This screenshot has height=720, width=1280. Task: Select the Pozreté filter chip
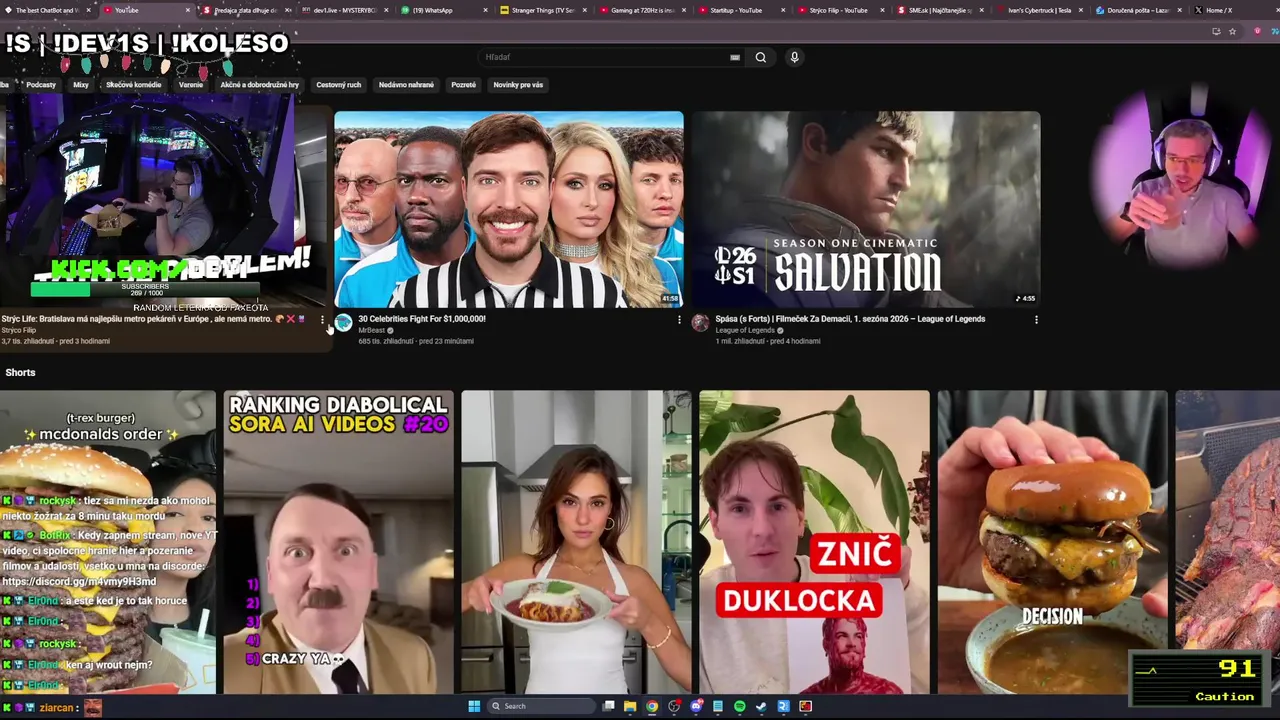463,85
